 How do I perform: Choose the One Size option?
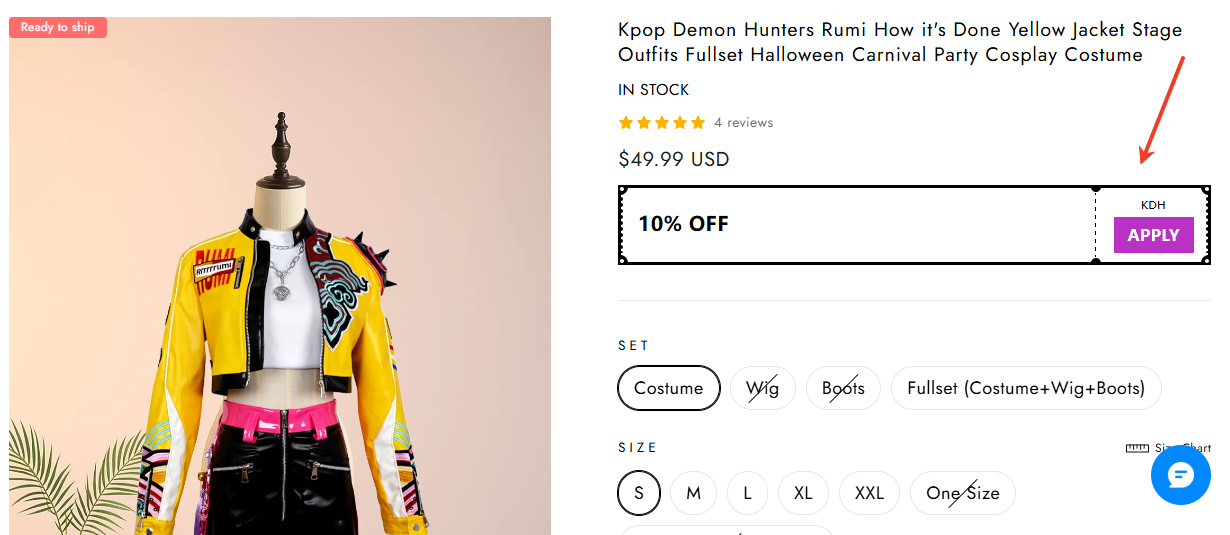click(962, 493)
